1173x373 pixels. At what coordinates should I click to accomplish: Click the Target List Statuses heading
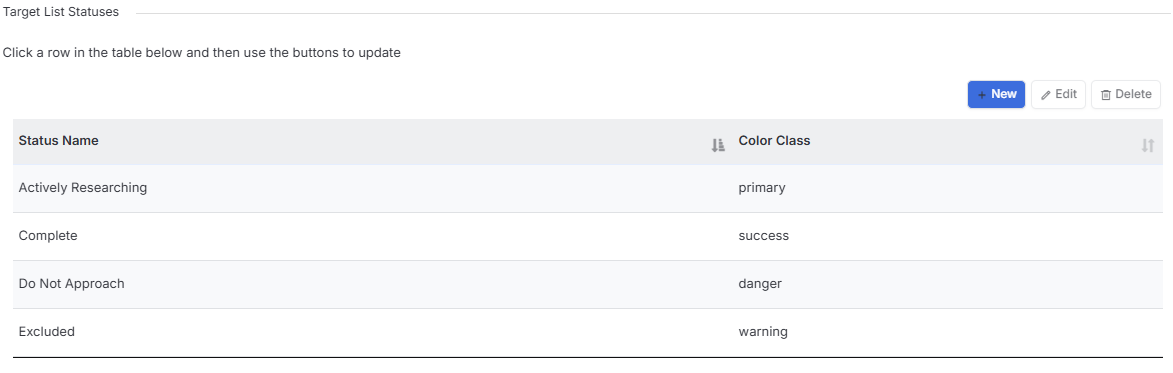pos(61,12)
